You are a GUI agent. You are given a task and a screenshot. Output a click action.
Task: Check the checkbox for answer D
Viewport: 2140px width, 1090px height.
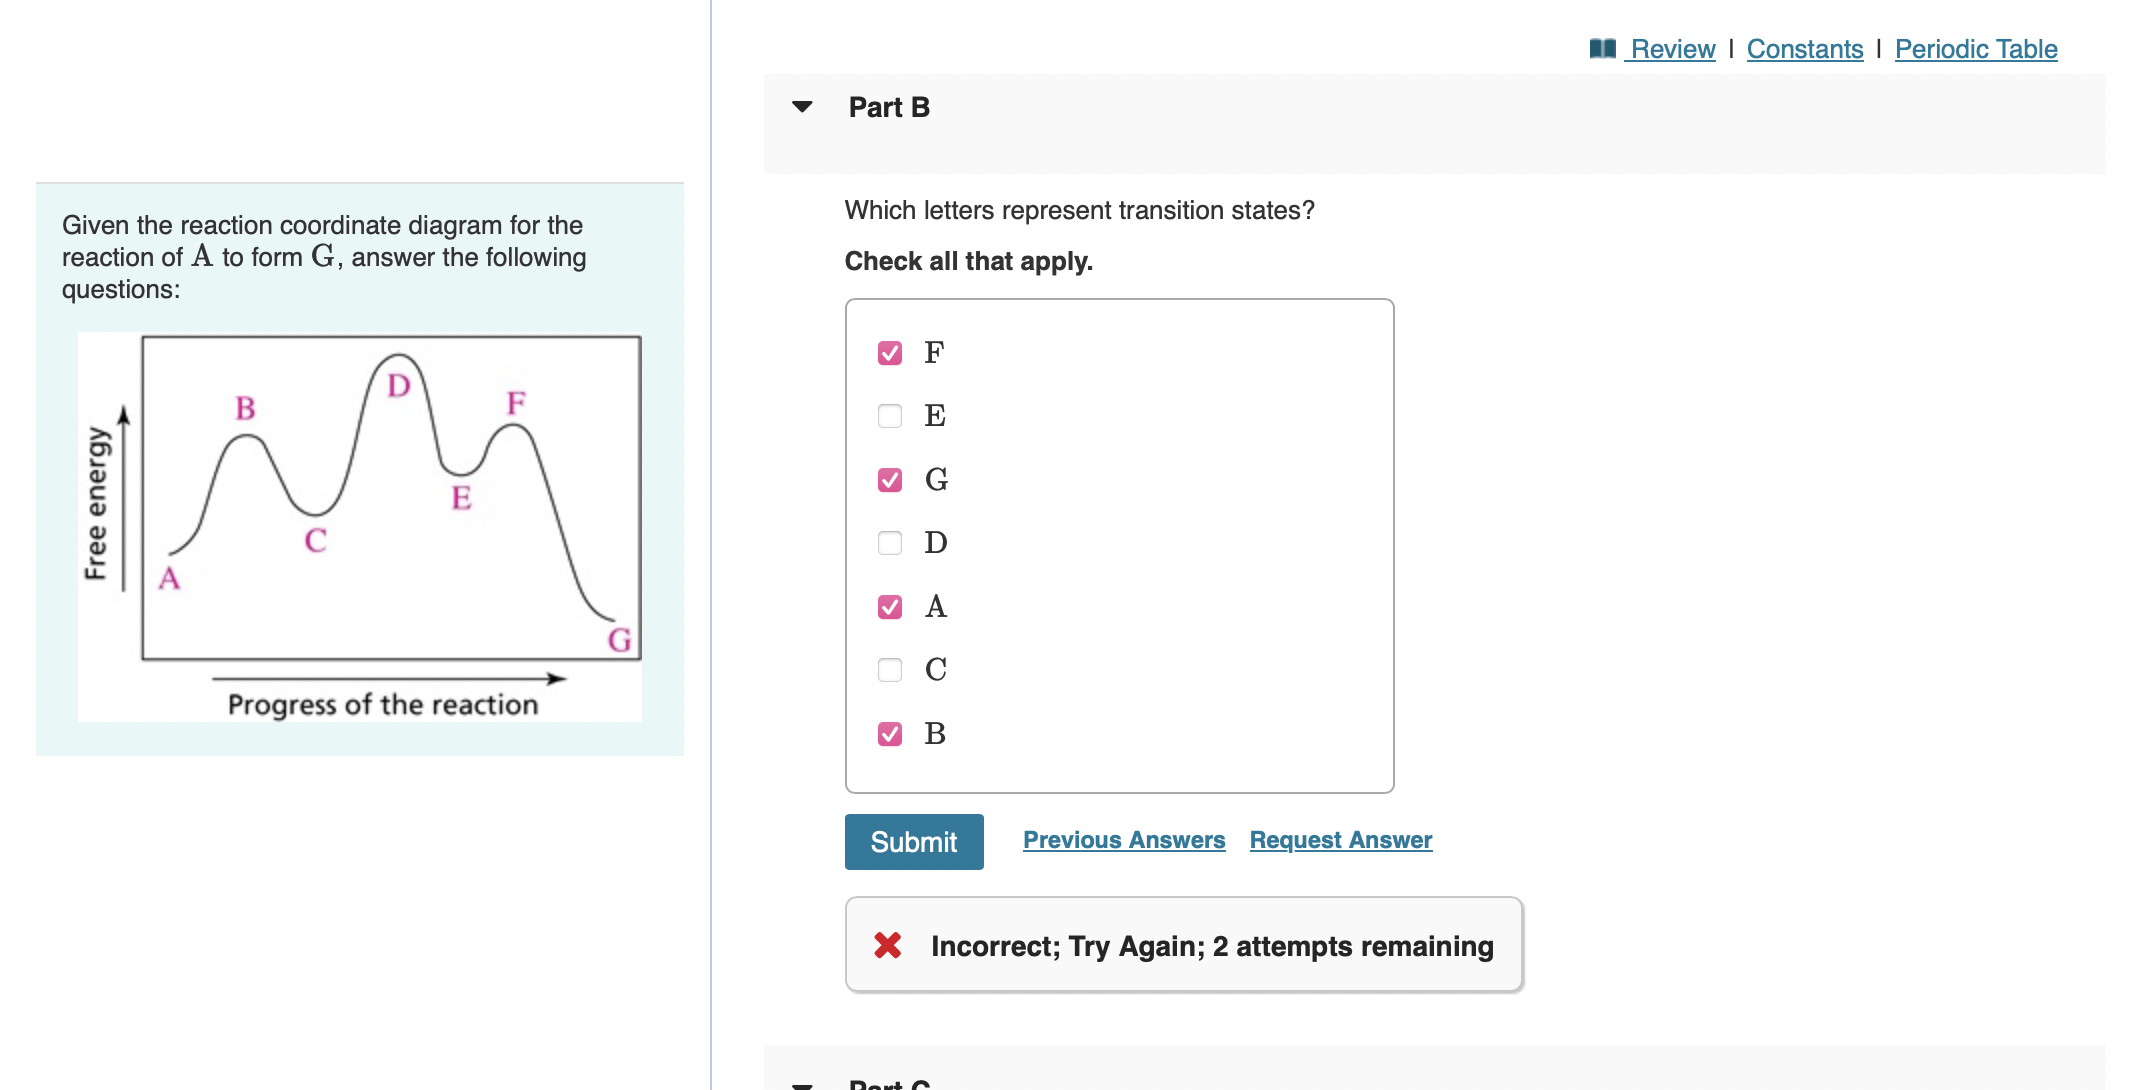click(x=889, y=543)
